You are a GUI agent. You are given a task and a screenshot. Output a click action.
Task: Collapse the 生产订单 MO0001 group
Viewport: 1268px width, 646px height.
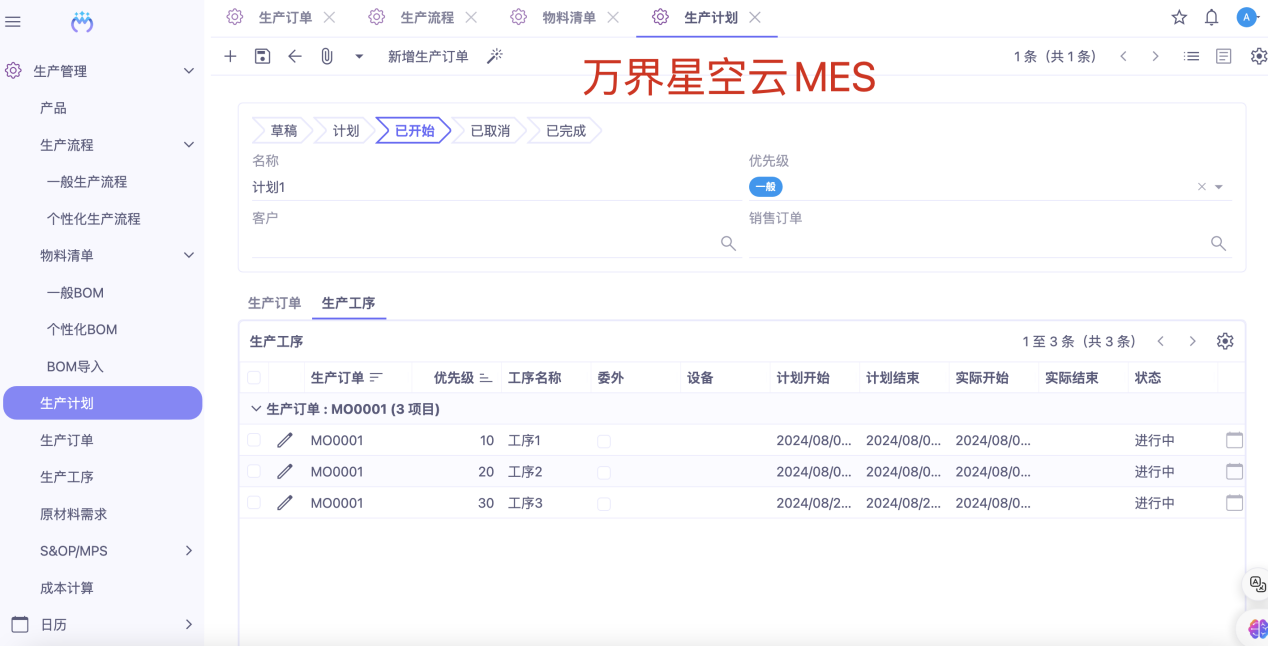coord(256,408)
